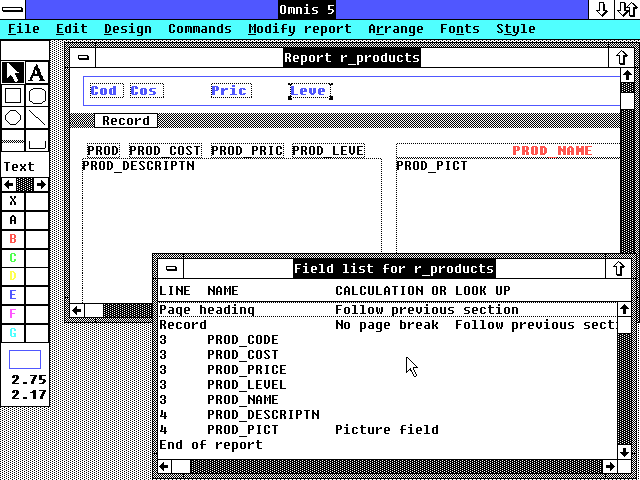This screenshot has height=480, width=640.
Task: Choose the green C color cell
Action: click(13, 258)
